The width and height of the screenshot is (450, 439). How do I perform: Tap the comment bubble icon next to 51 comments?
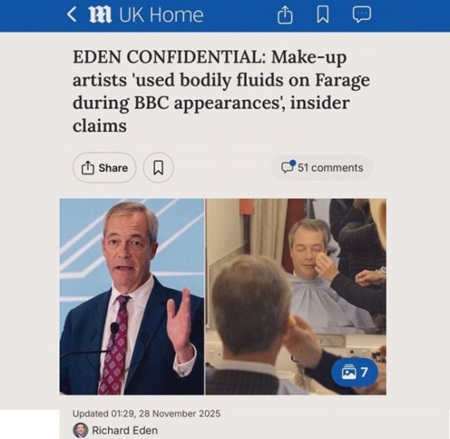coord(288,166)
